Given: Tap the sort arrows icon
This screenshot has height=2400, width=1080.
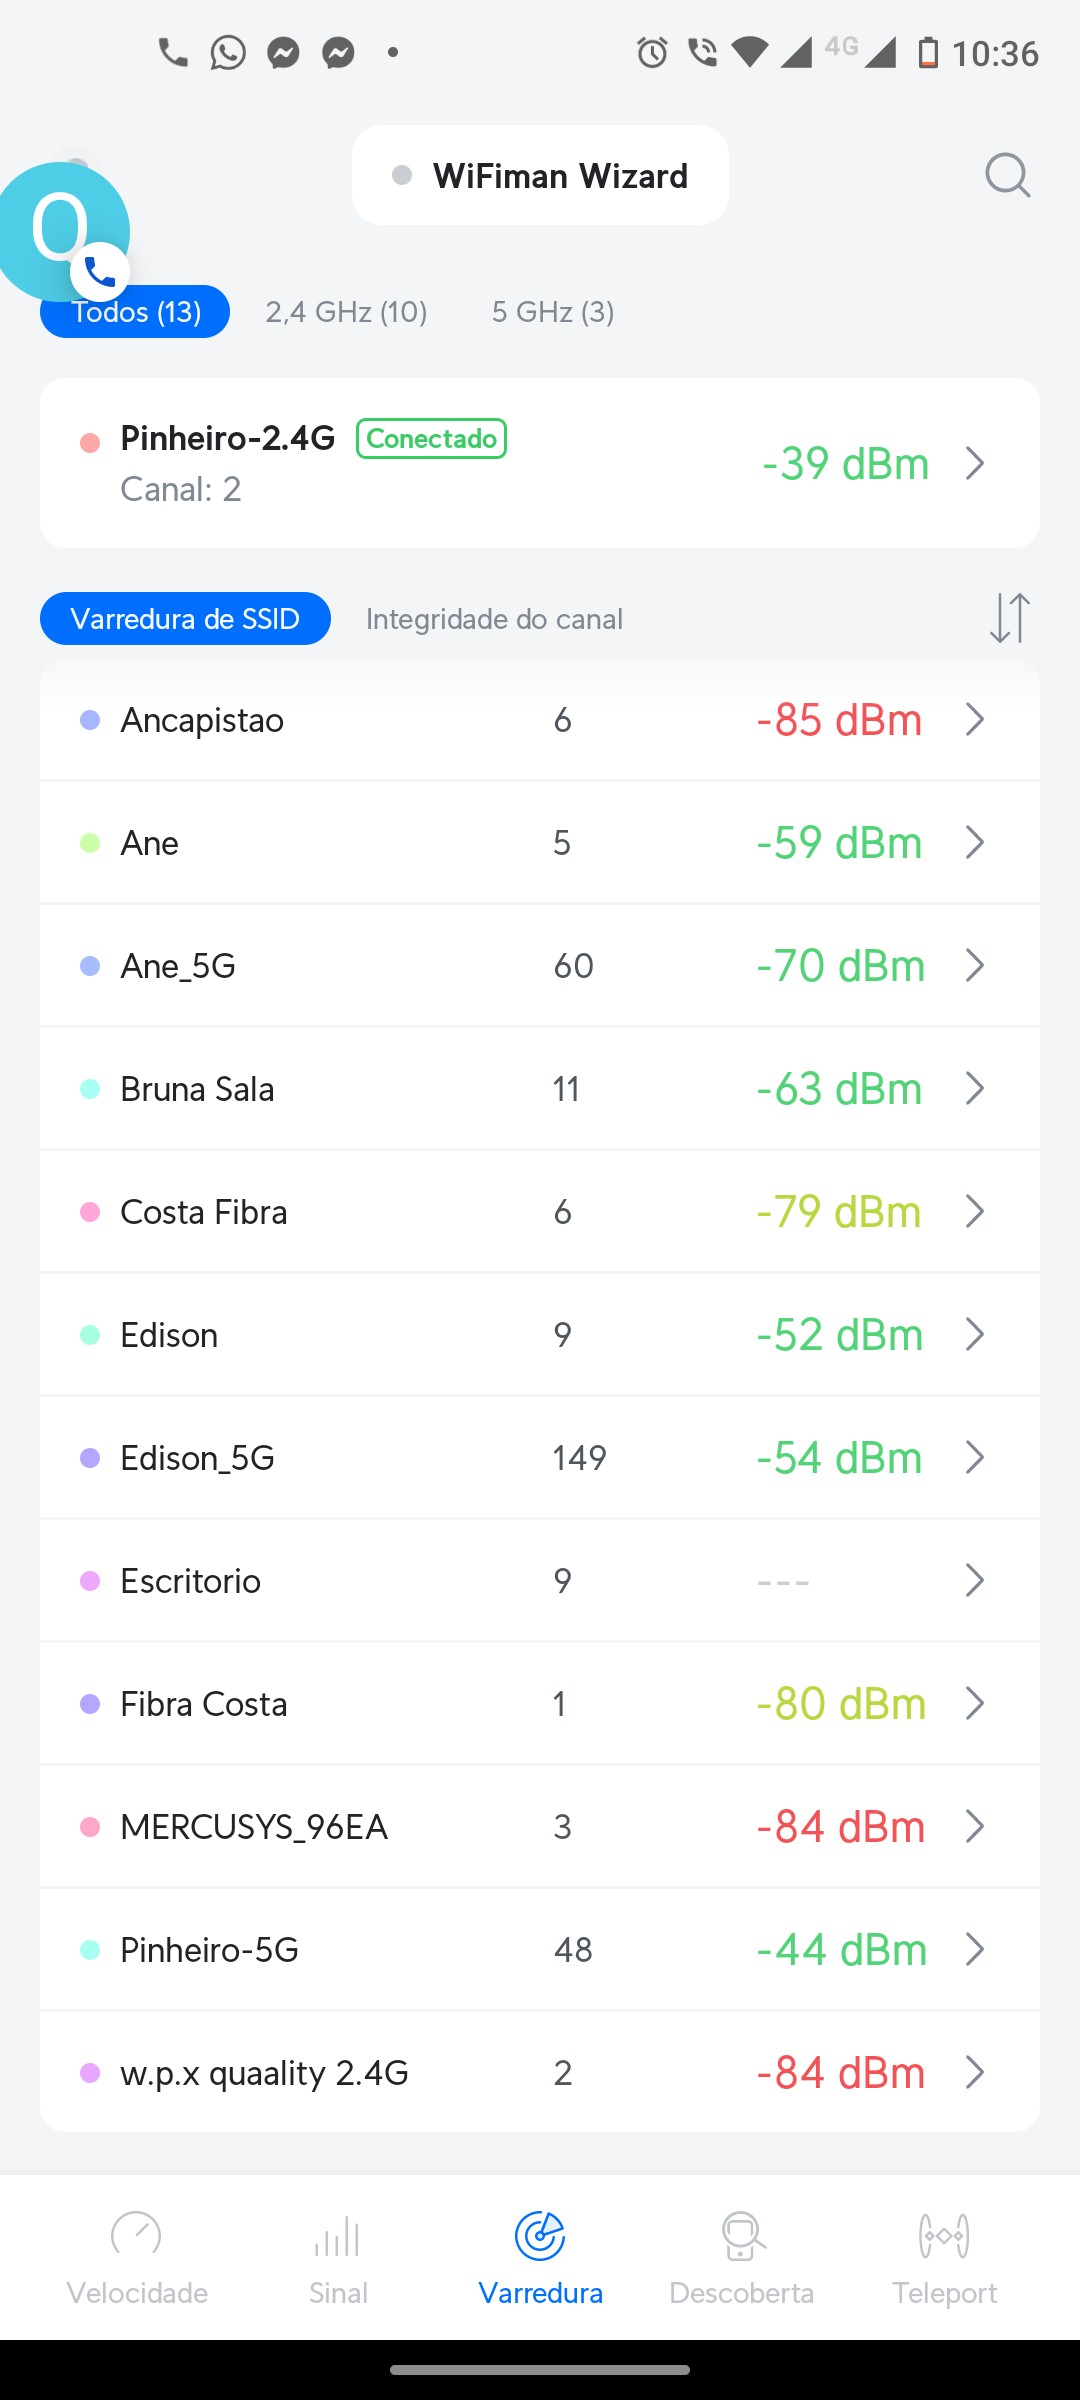Looking at the screenshot, I should pyautogui.click(x=1009, y=618).
